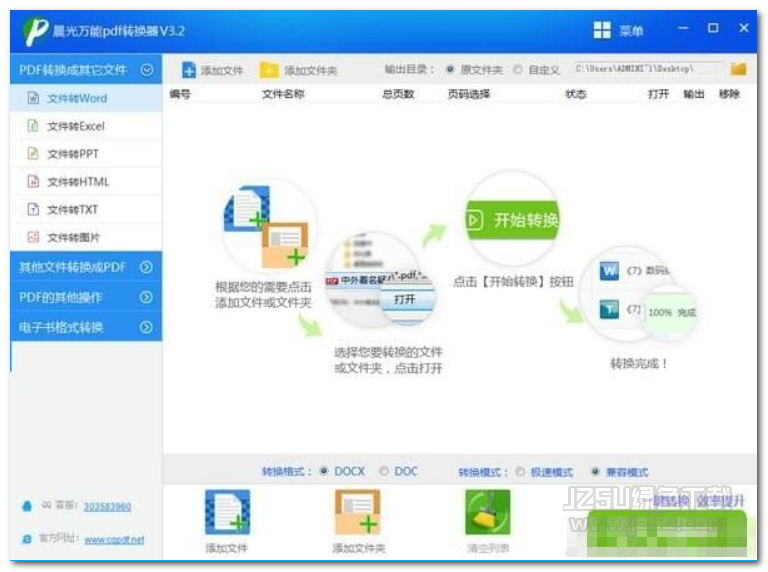Click the green 开始转换 guide illustration

point(513,220)
